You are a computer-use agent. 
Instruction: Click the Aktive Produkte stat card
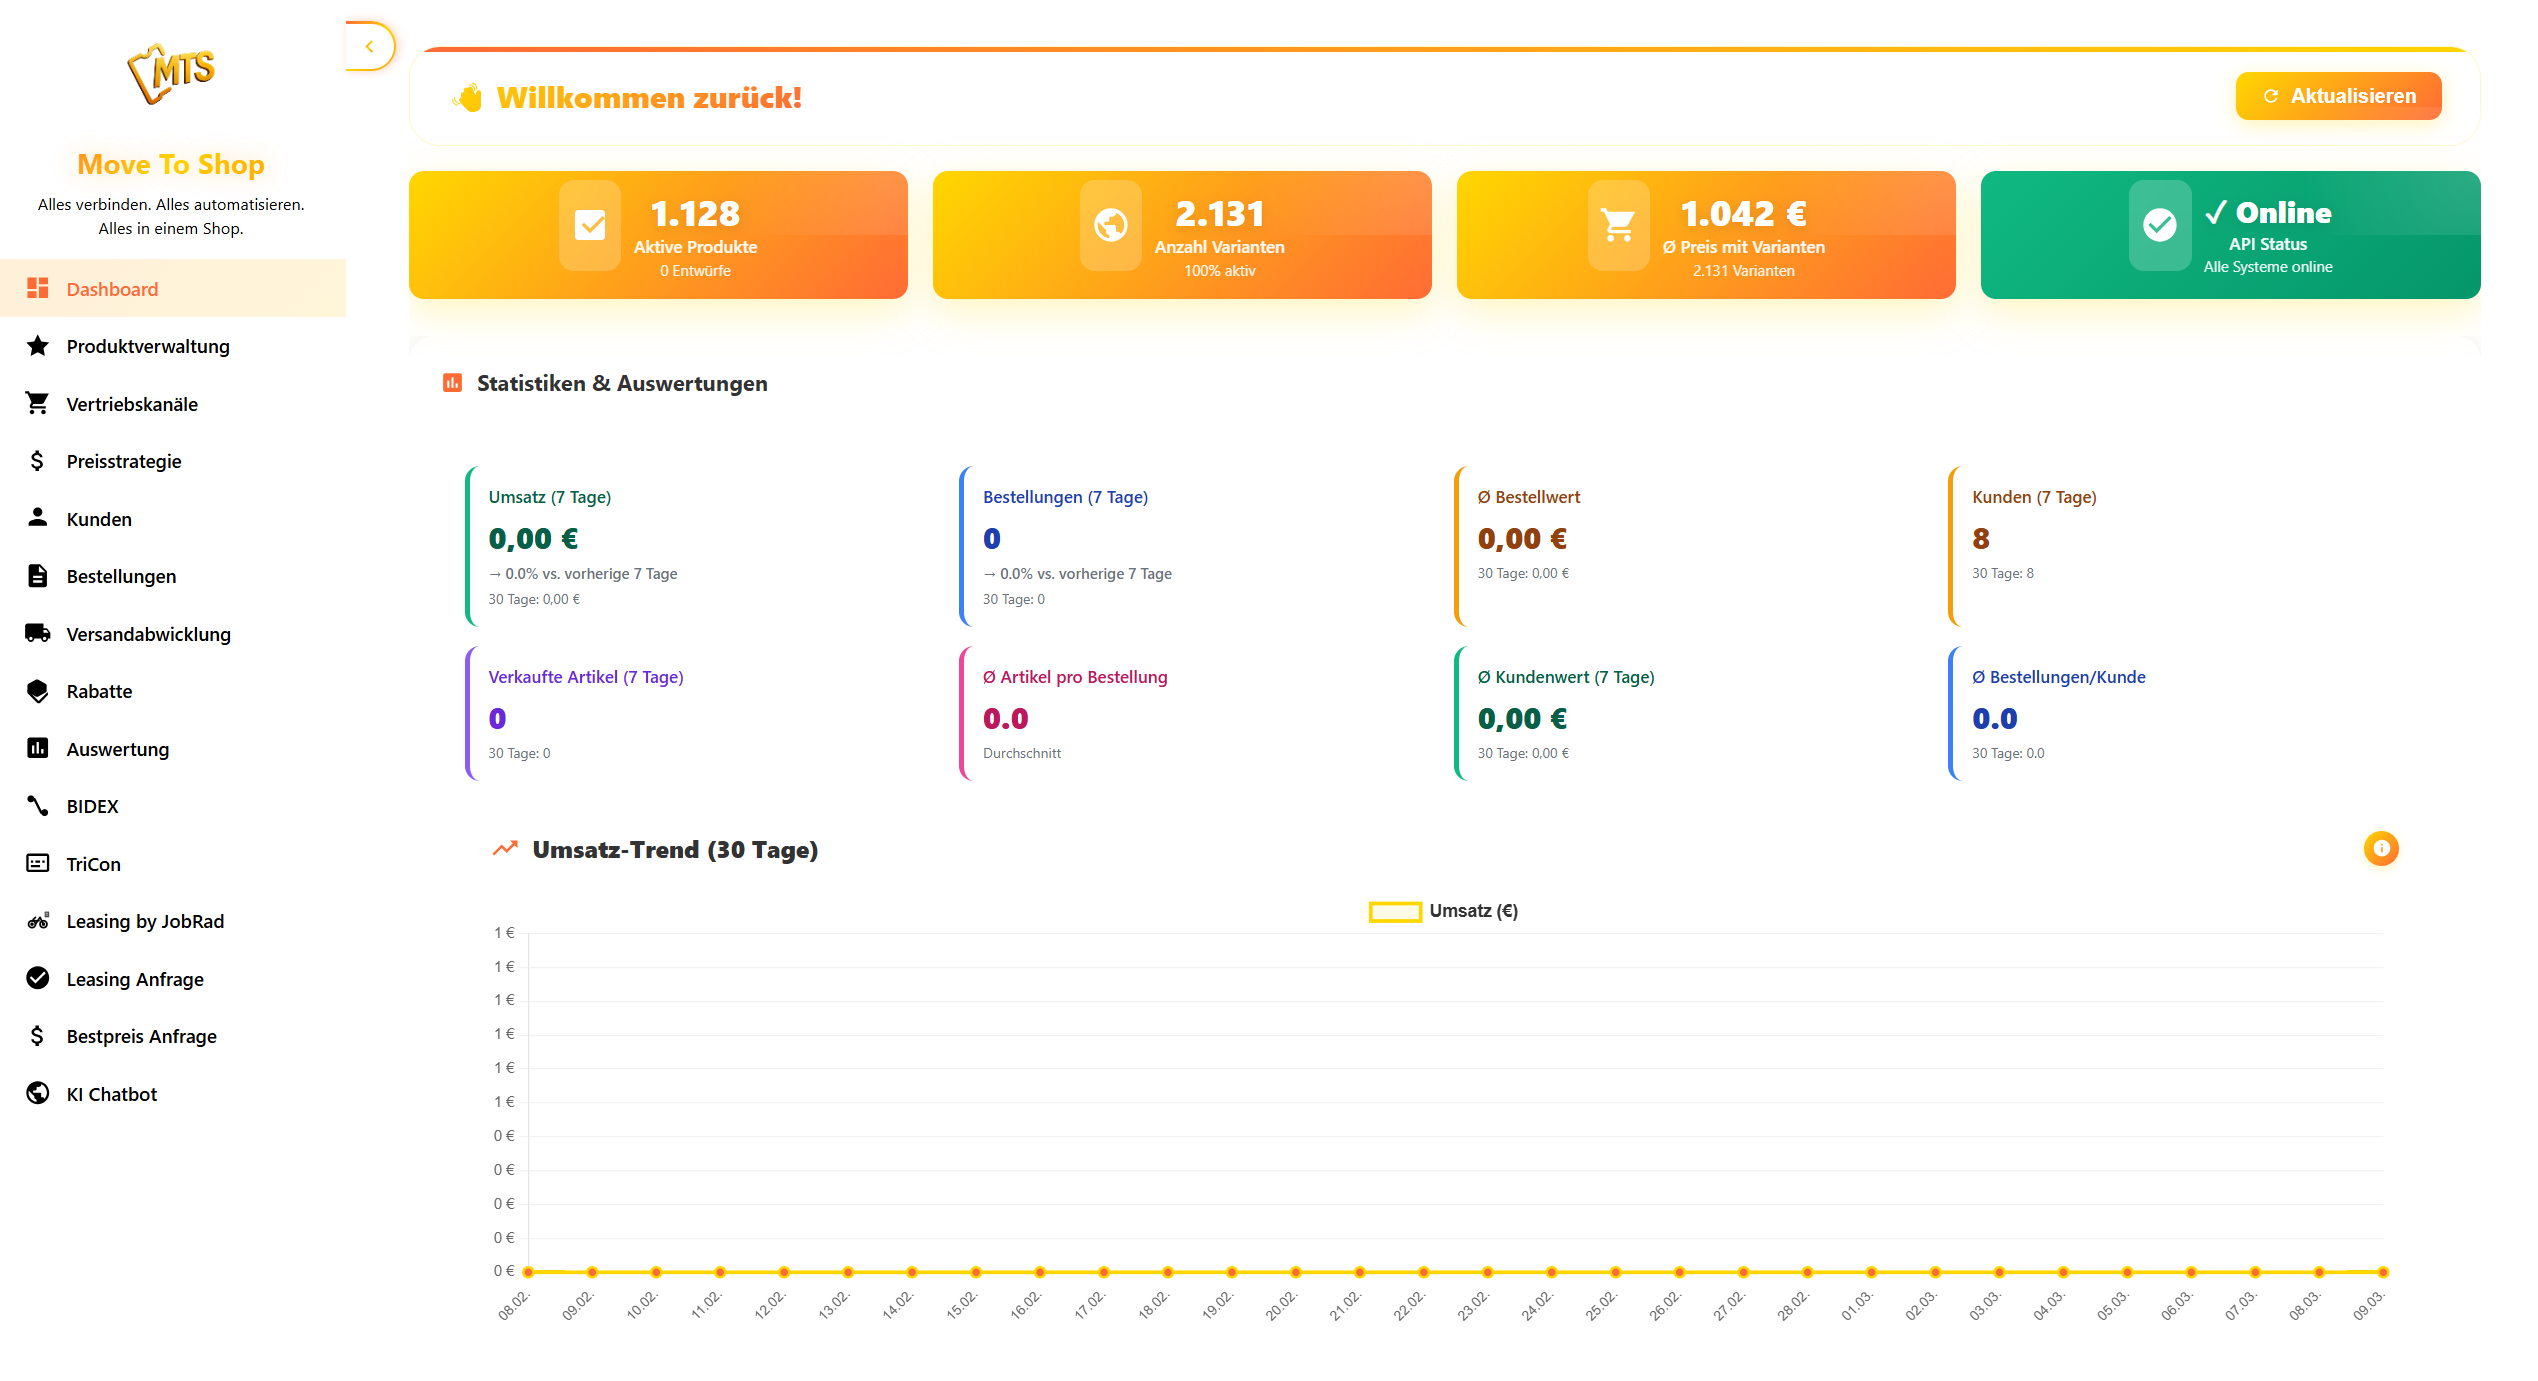coord(658,235)
